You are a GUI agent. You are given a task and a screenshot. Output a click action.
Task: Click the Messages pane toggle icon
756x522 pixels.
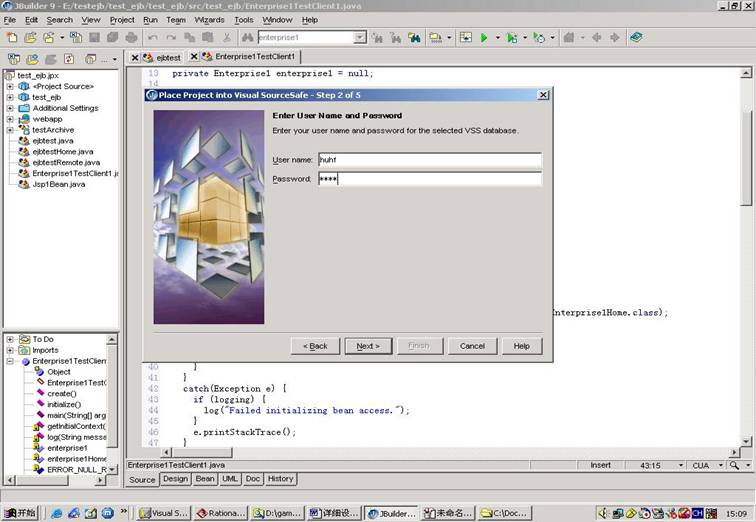coord(466,38)
